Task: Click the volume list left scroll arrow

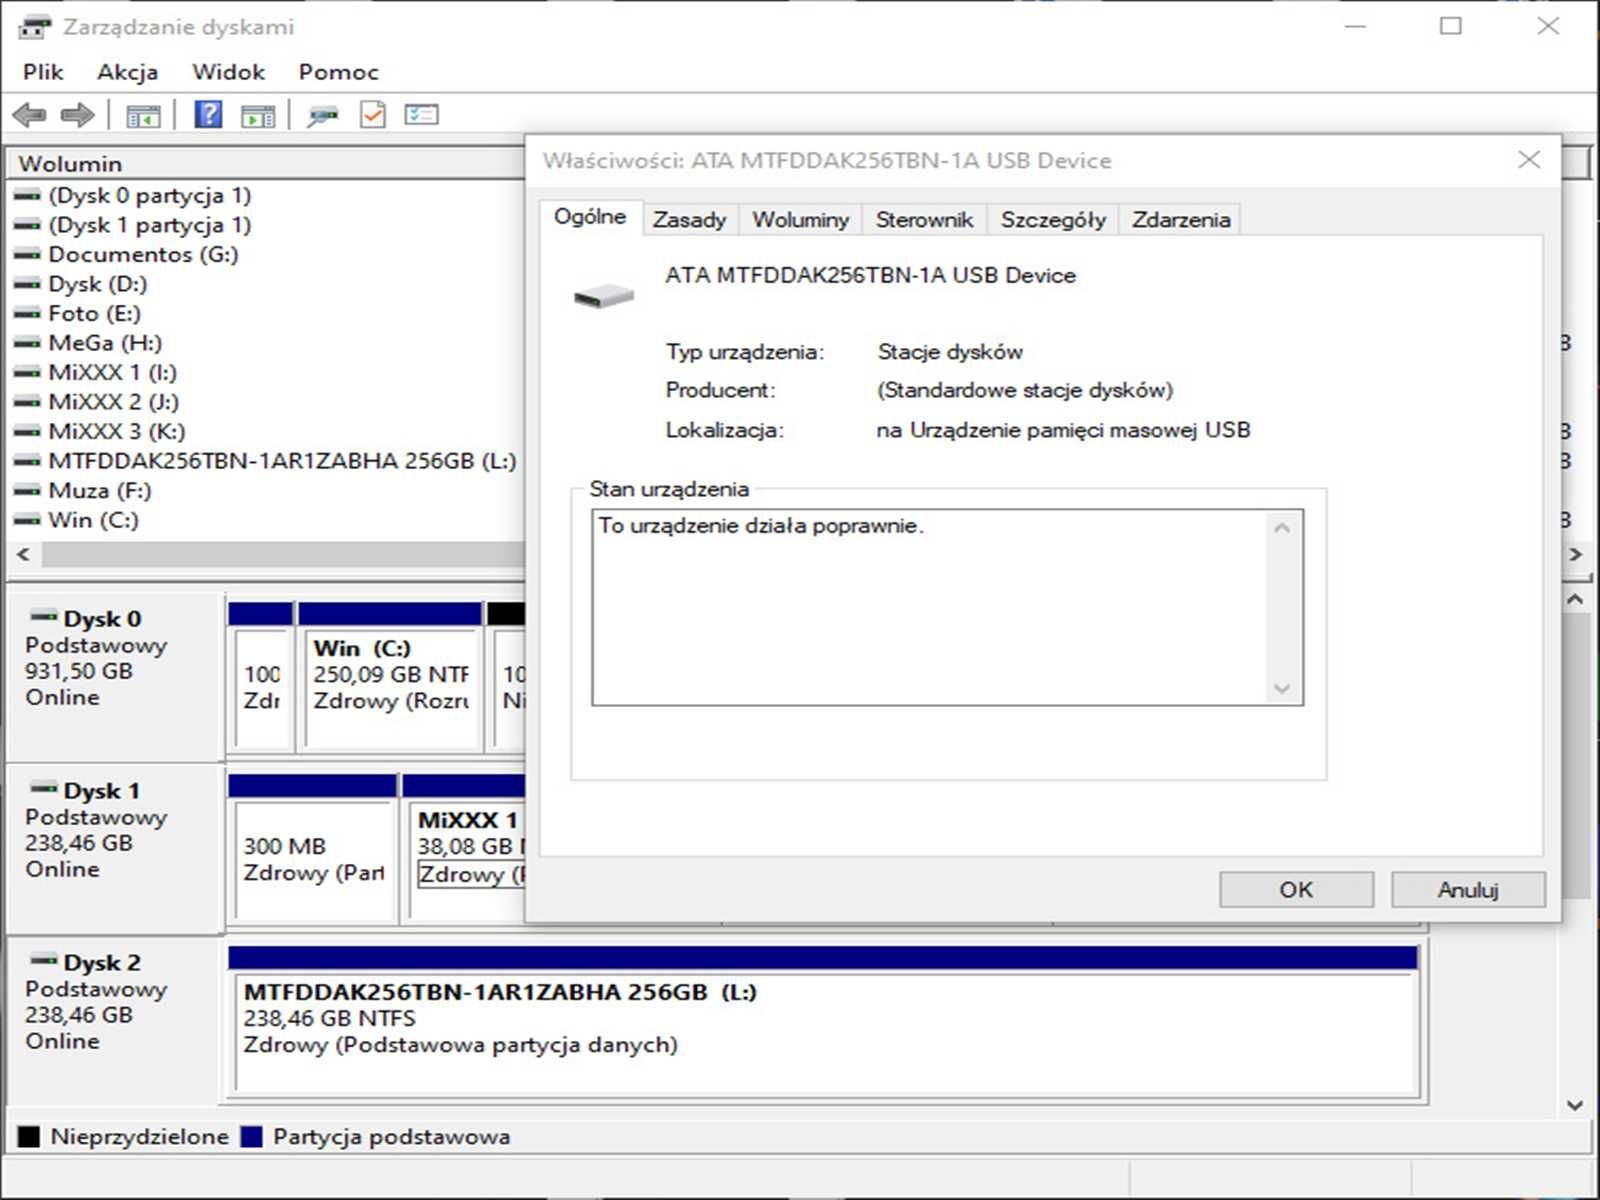Action: tap(23, 554)
